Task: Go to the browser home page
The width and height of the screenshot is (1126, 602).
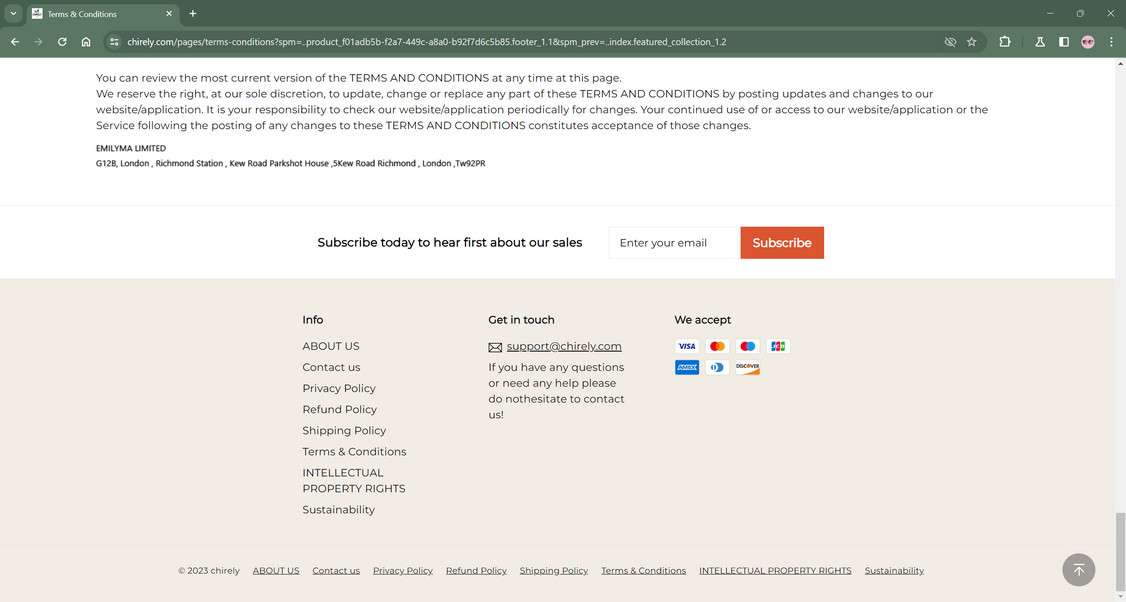Action: 86,42
